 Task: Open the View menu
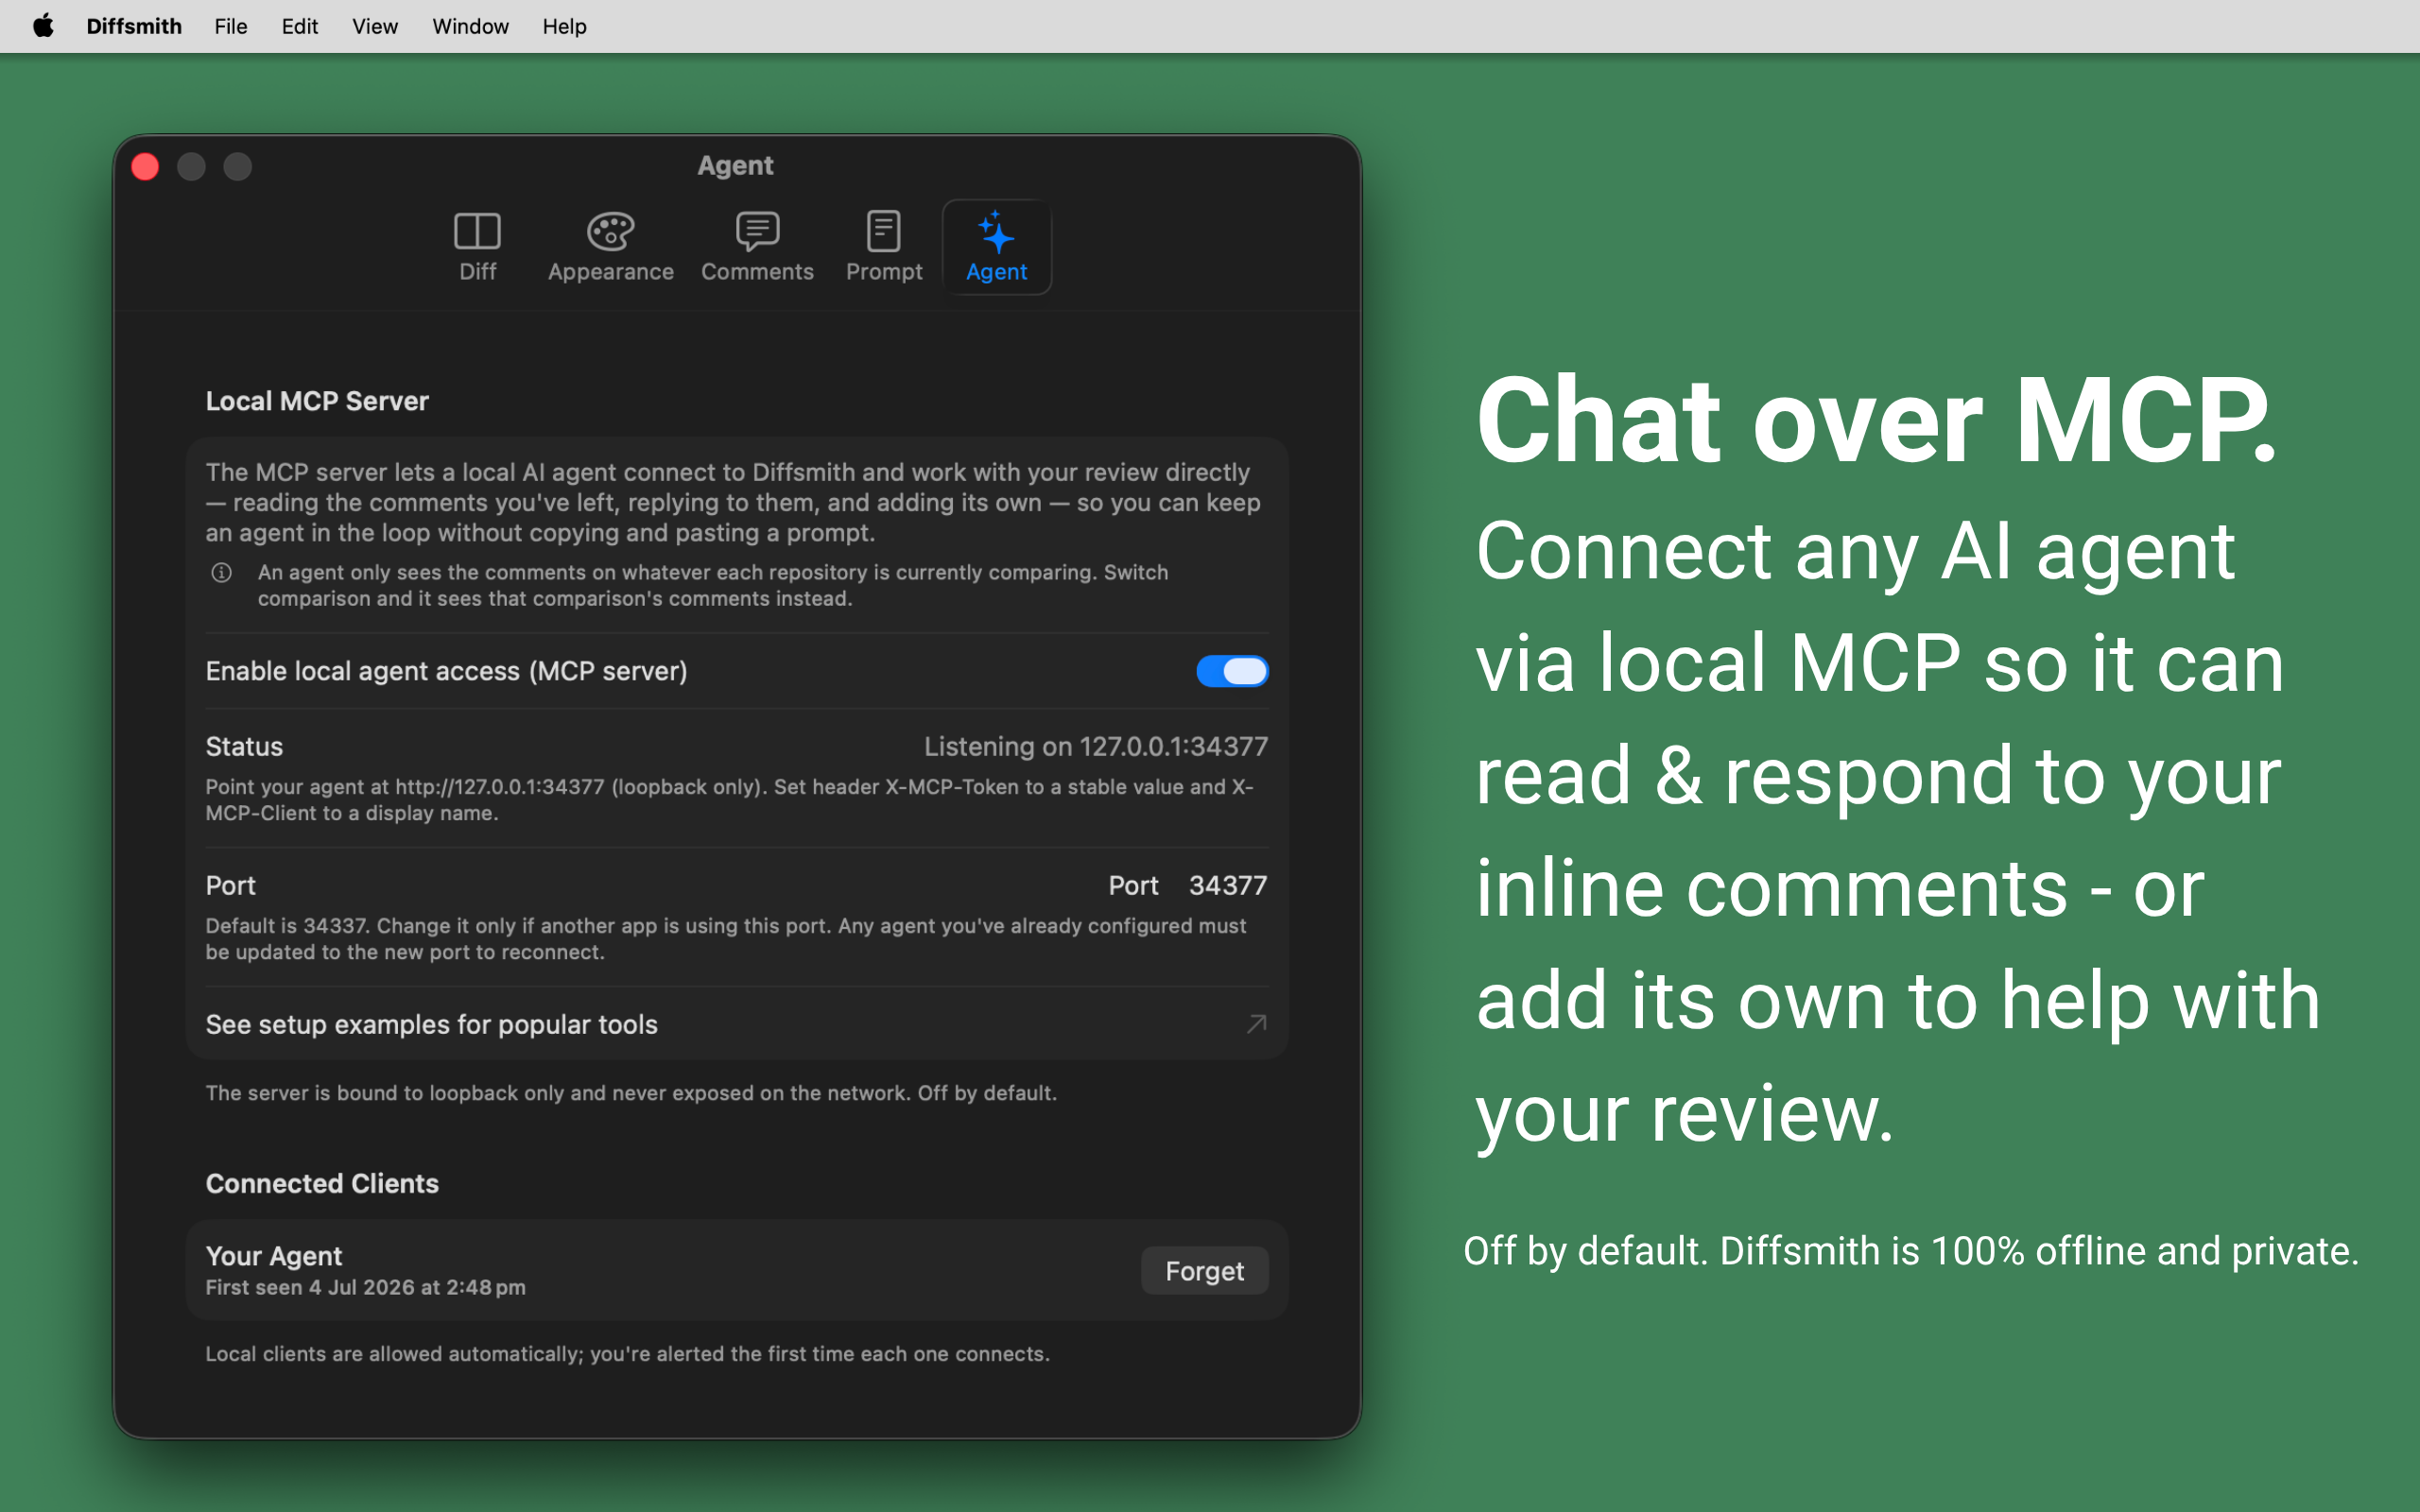pyautogui.click(x=375, y=26)
